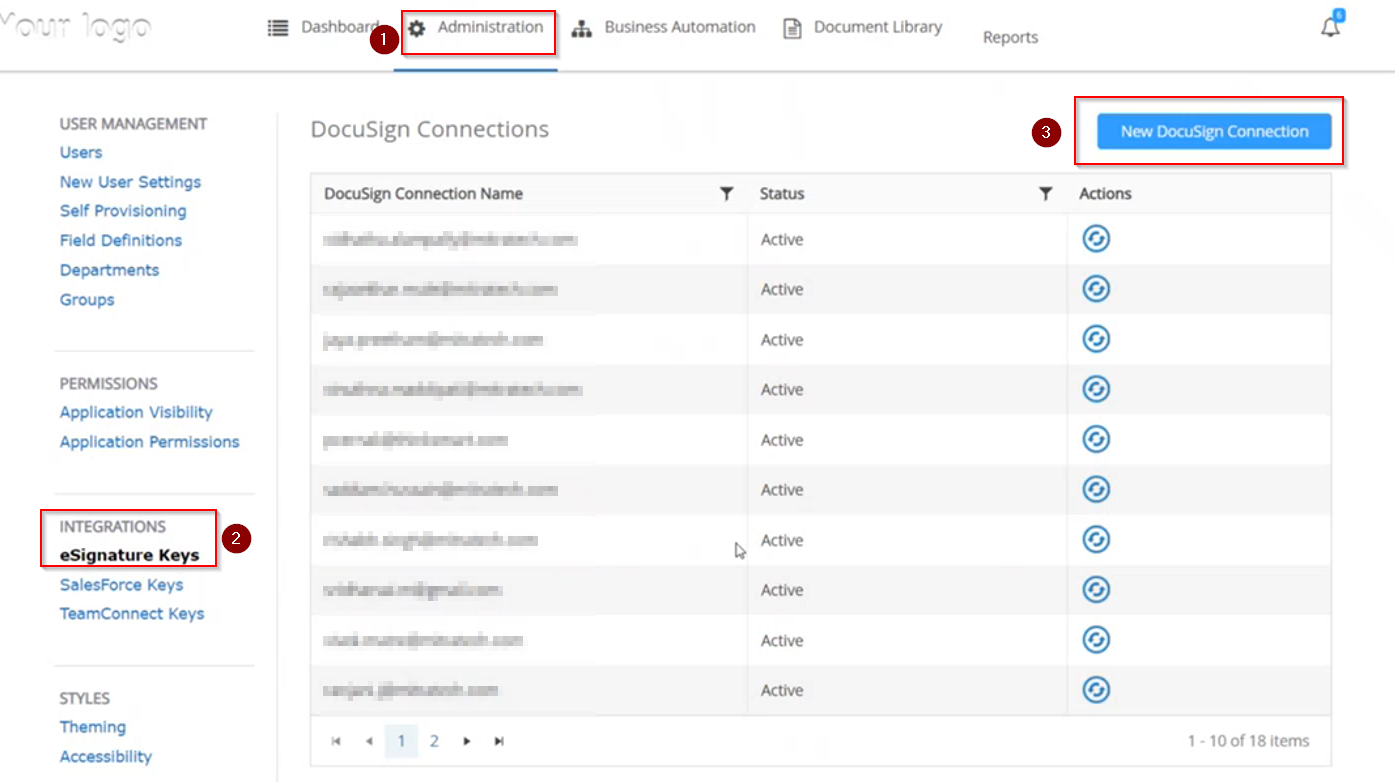This screenshot has height=782, width=1395.
Task: Open Business Automation
Action: pyautogui.click(x=663, y=28)
